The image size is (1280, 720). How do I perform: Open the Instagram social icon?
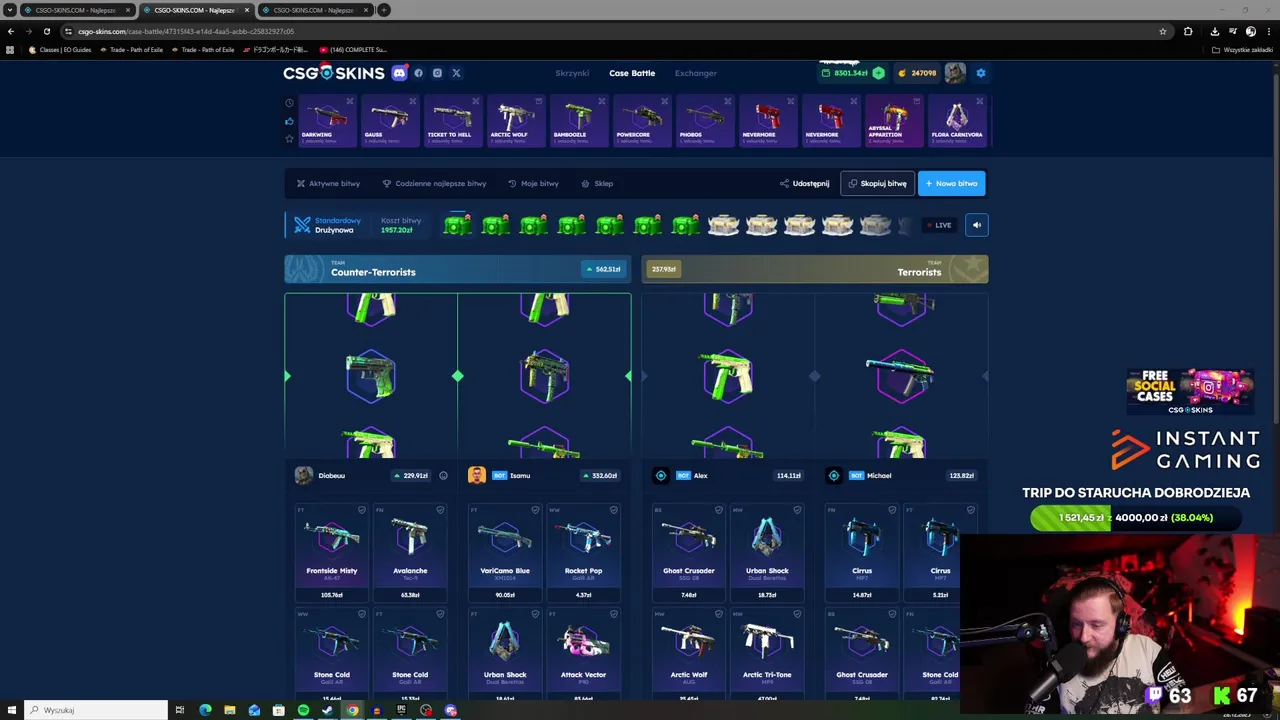point(437,73)
